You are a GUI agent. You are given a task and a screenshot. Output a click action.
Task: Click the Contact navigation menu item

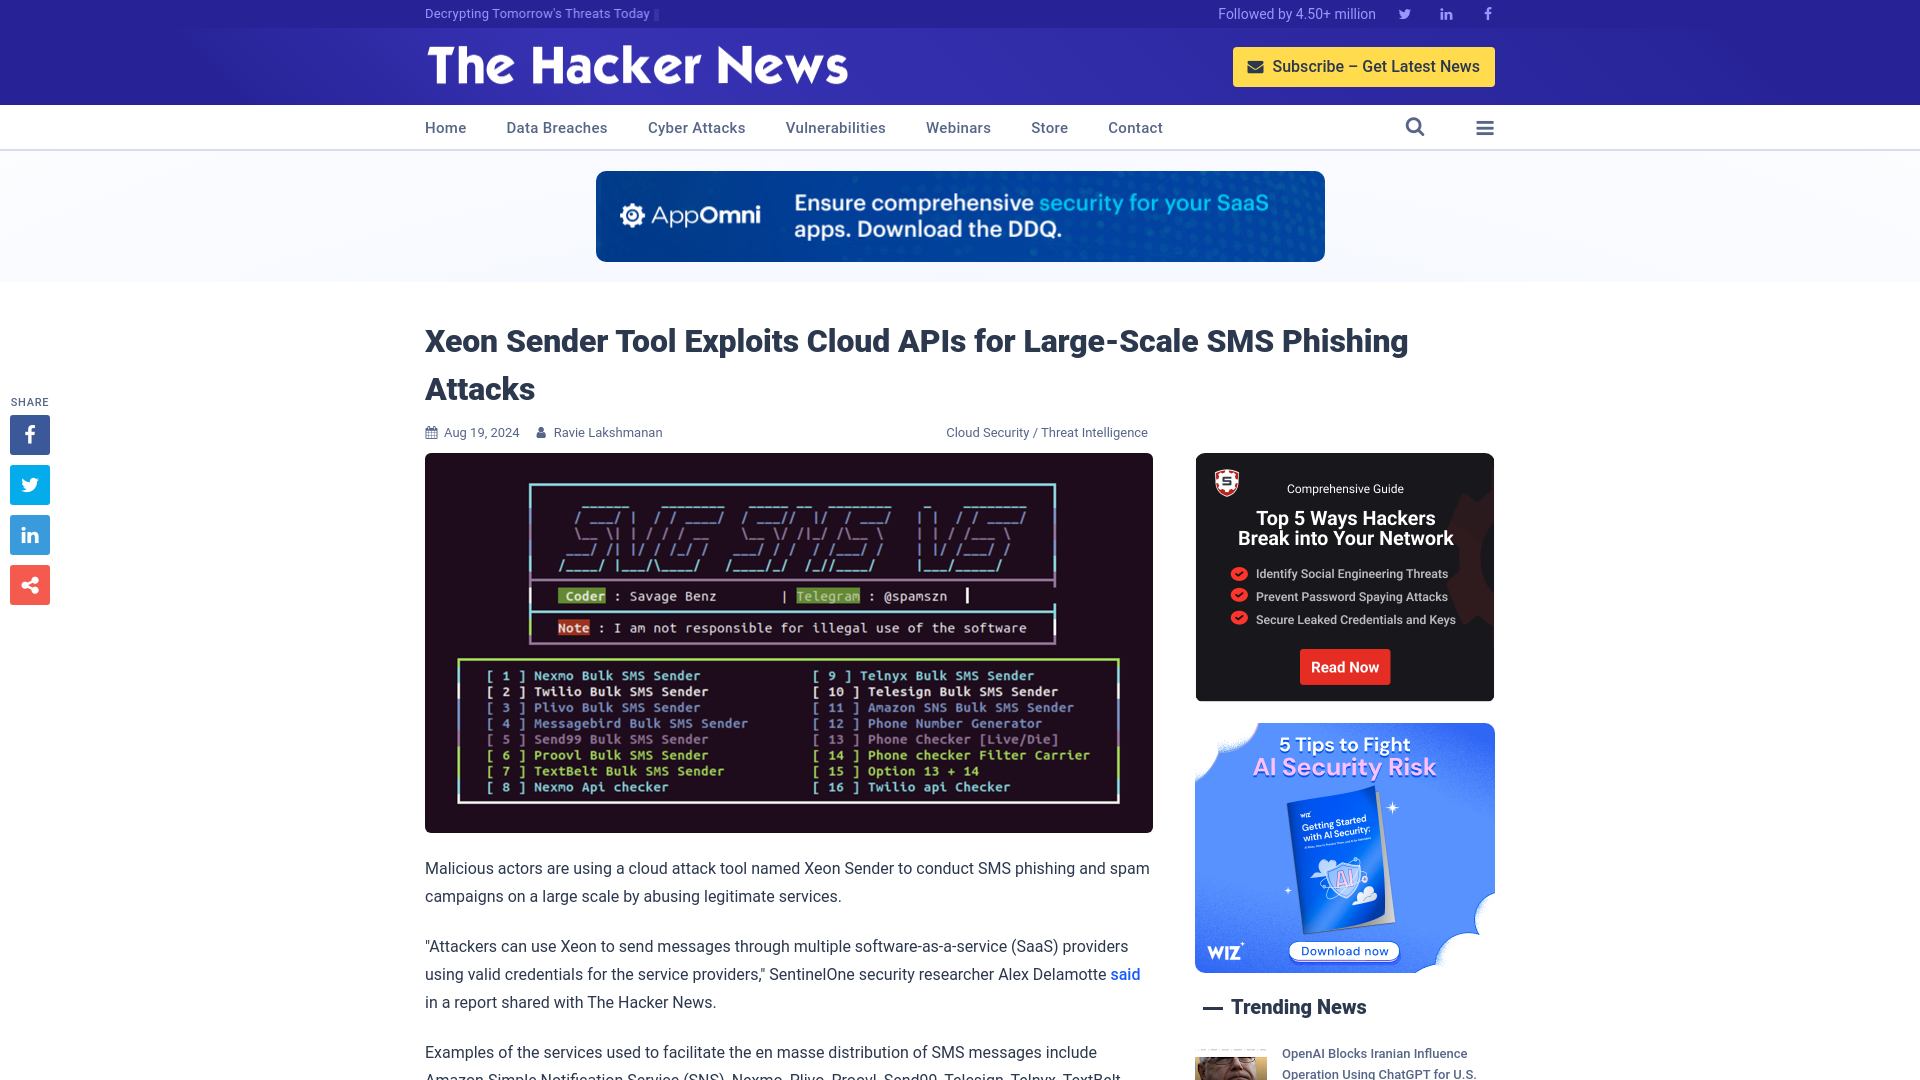[x=1134, y=128]
